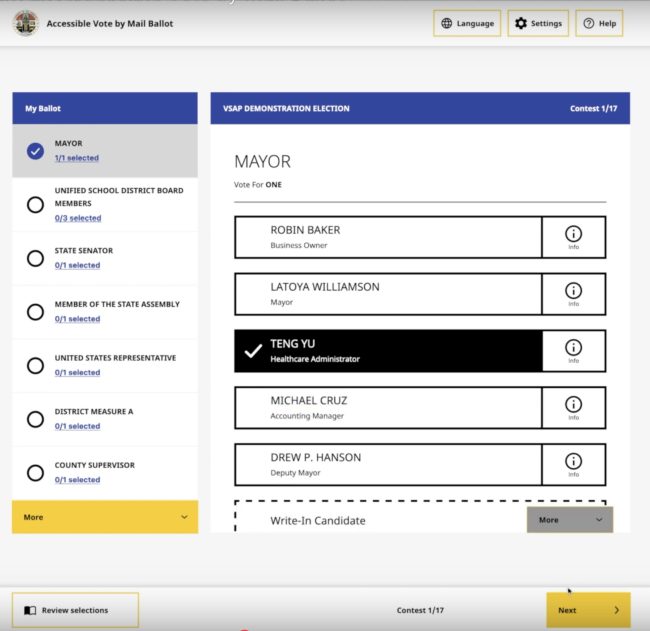The height and width of the screenshot is (631, 650).
Task: Expand gray More button near Write-In
Action: (569, 520)
